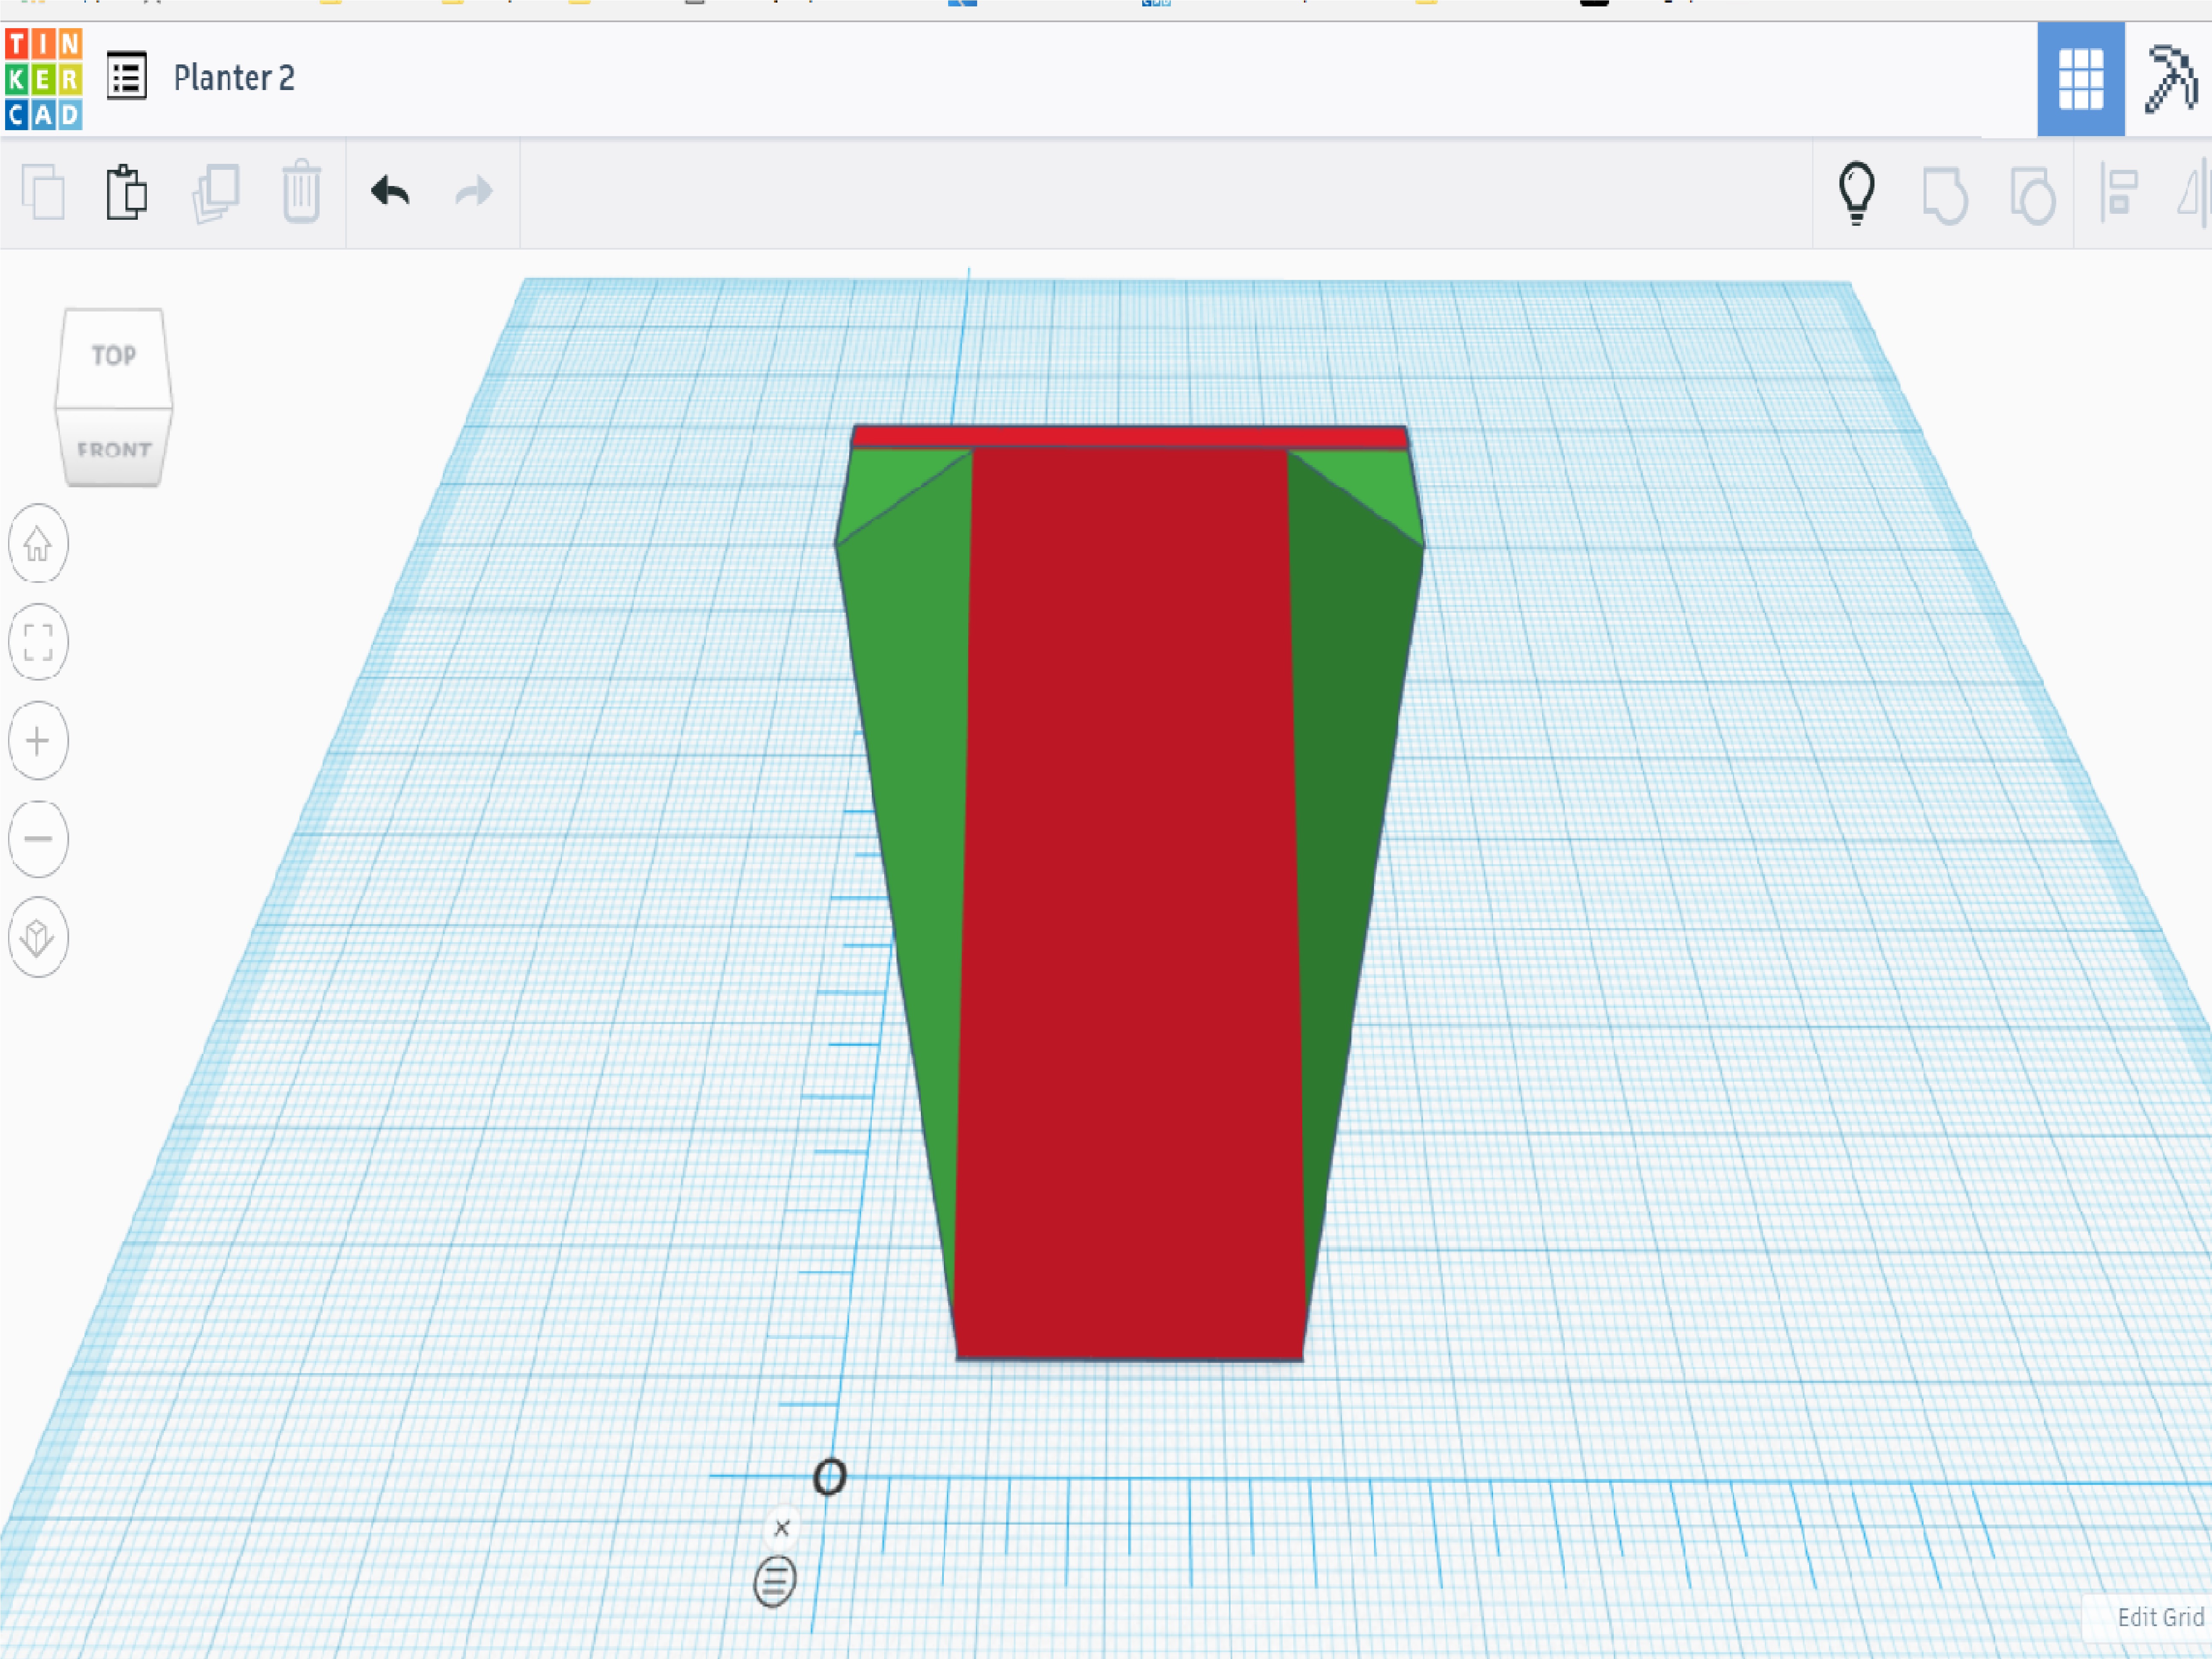
Task: Toggle Show all lightbulb icon
Action: tap(1857, 193)
